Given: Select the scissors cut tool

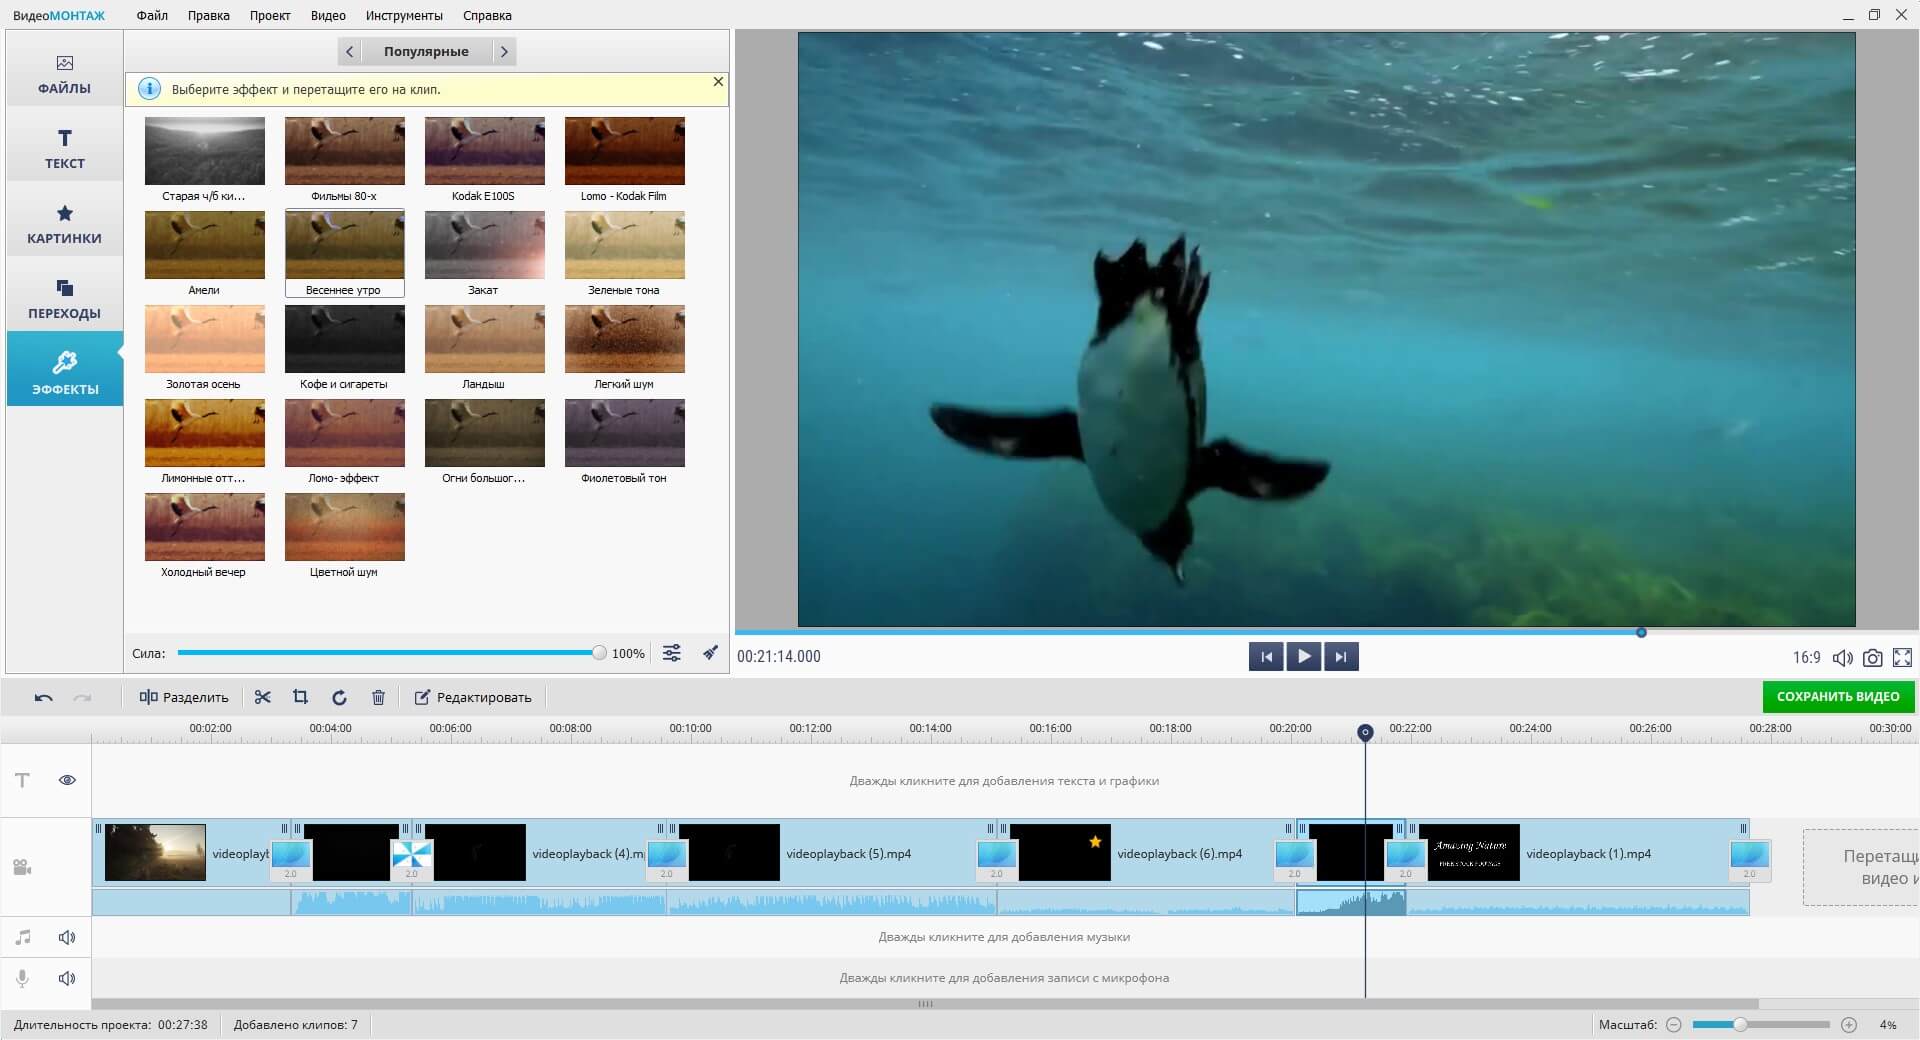Looking at the screenshot, I should tap(263, 697).
